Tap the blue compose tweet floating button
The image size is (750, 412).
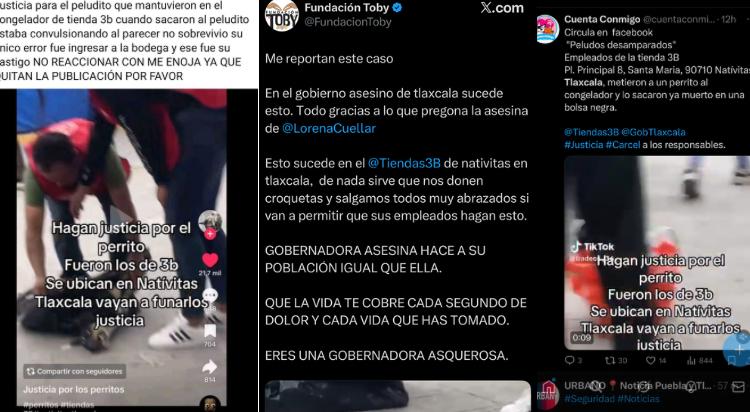(x=739, y=349)
